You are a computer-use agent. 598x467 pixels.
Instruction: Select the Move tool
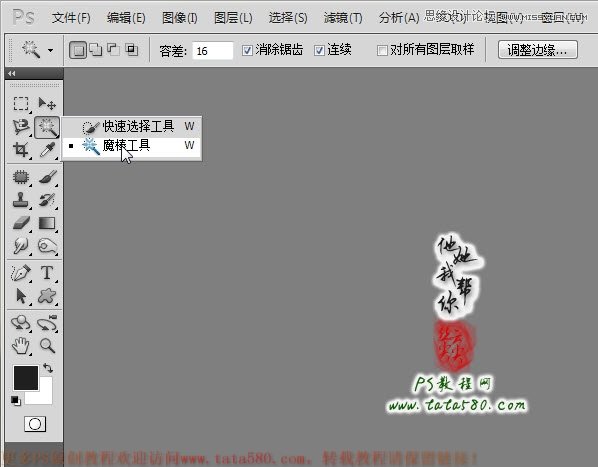tap(47, 103)
